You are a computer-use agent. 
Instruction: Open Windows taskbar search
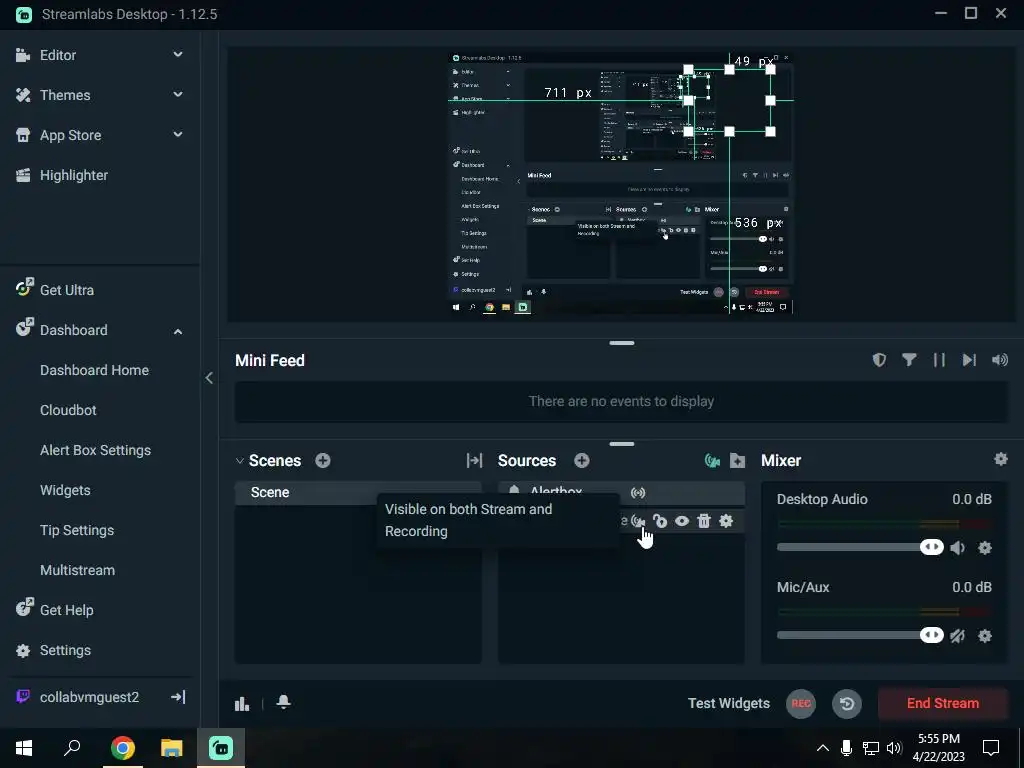click(x=72, y=748)
